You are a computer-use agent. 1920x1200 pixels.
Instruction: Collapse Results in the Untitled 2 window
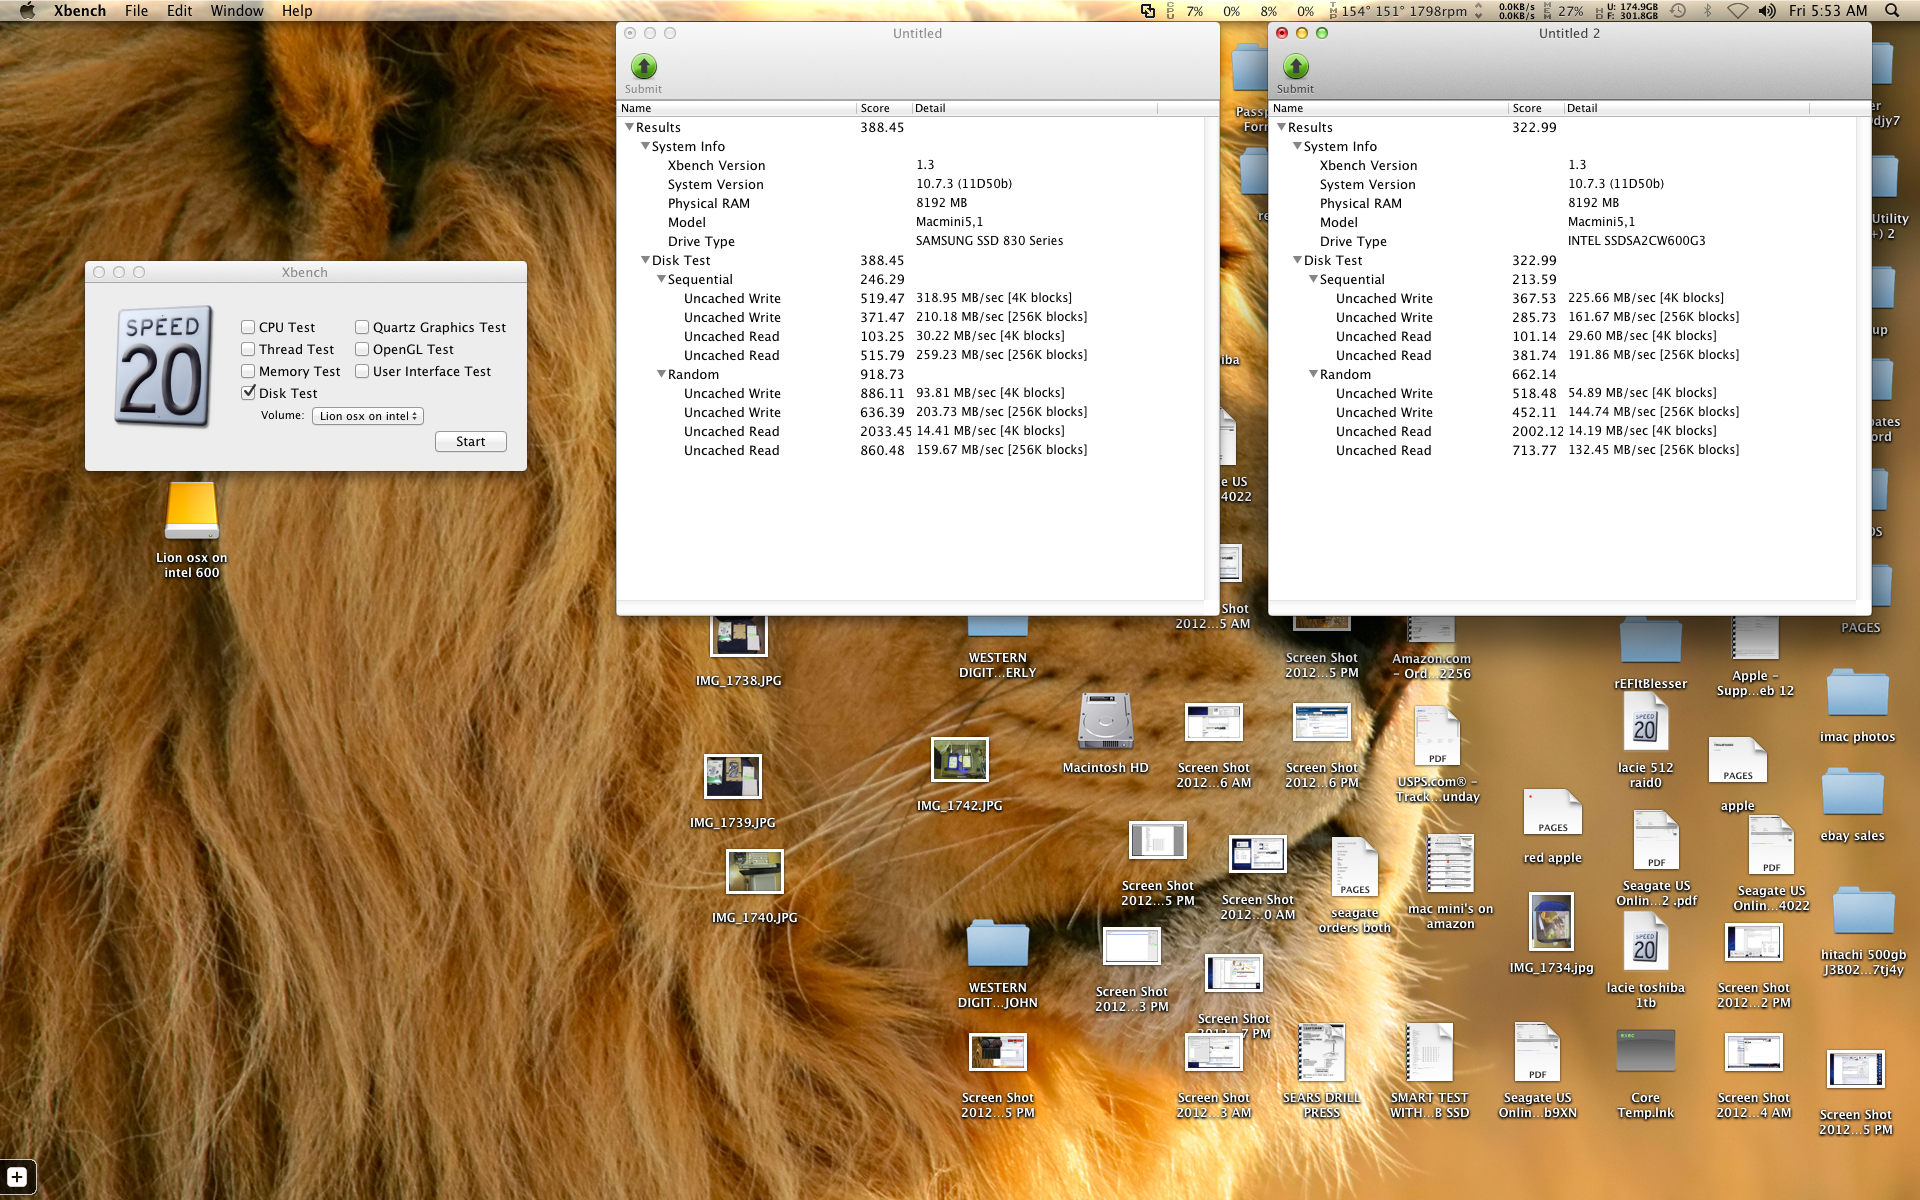(x=1281, y=127)
